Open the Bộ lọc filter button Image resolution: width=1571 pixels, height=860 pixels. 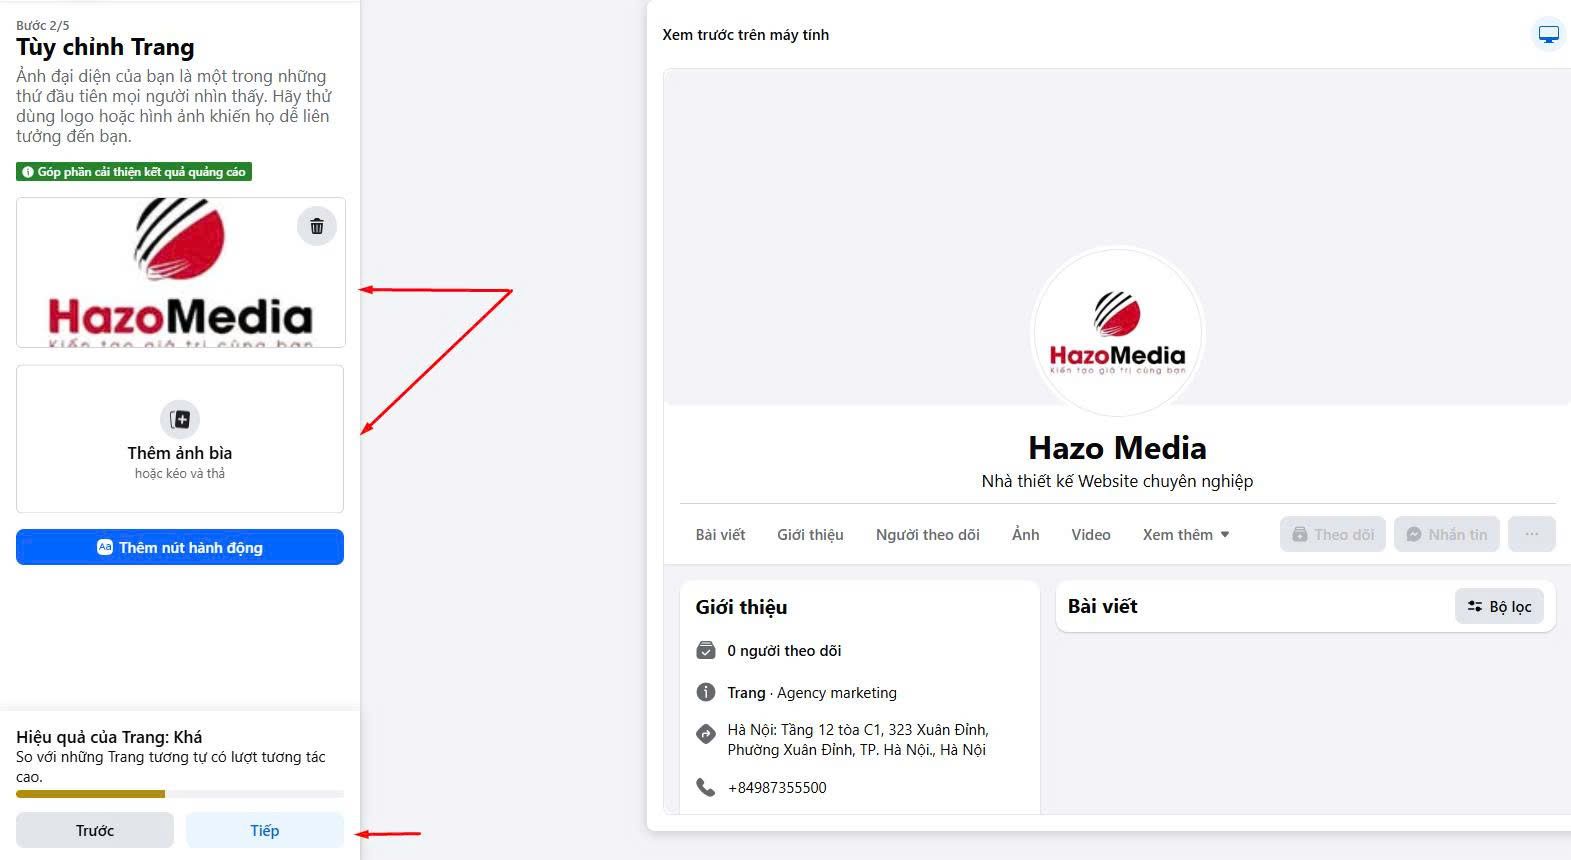point(1499,606)
